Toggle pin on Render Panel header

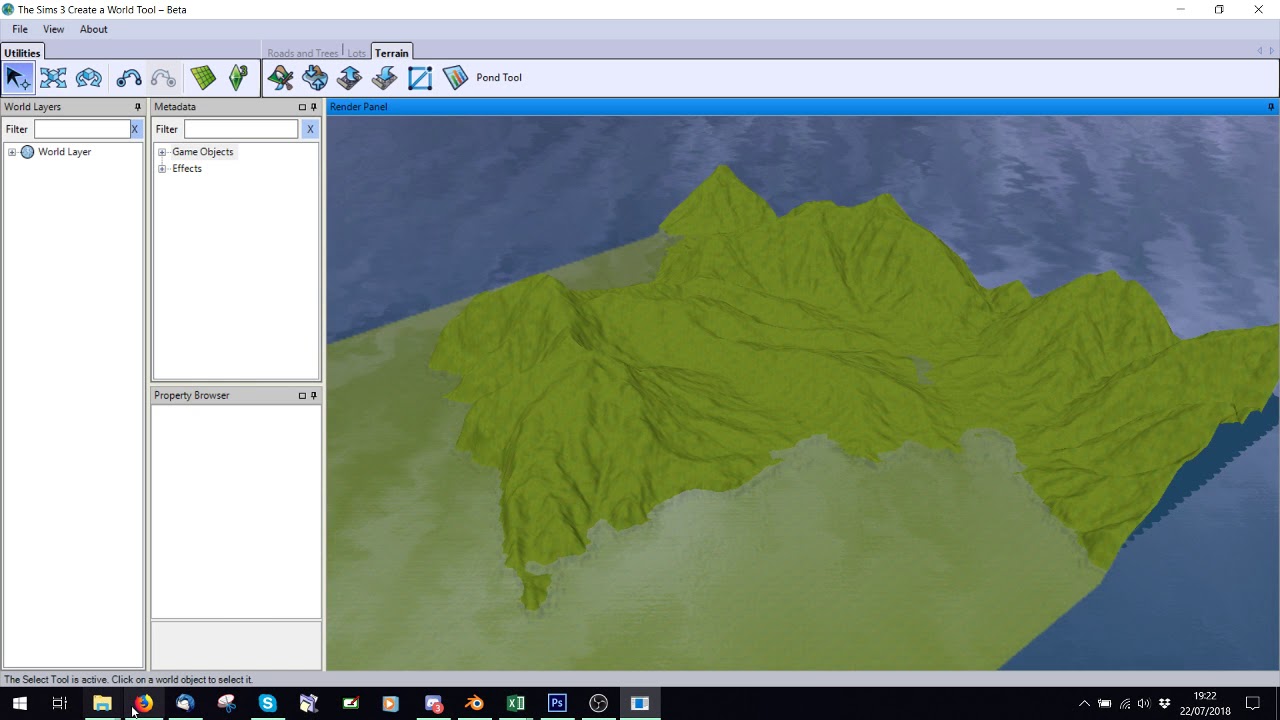(x=1271, y=107)
